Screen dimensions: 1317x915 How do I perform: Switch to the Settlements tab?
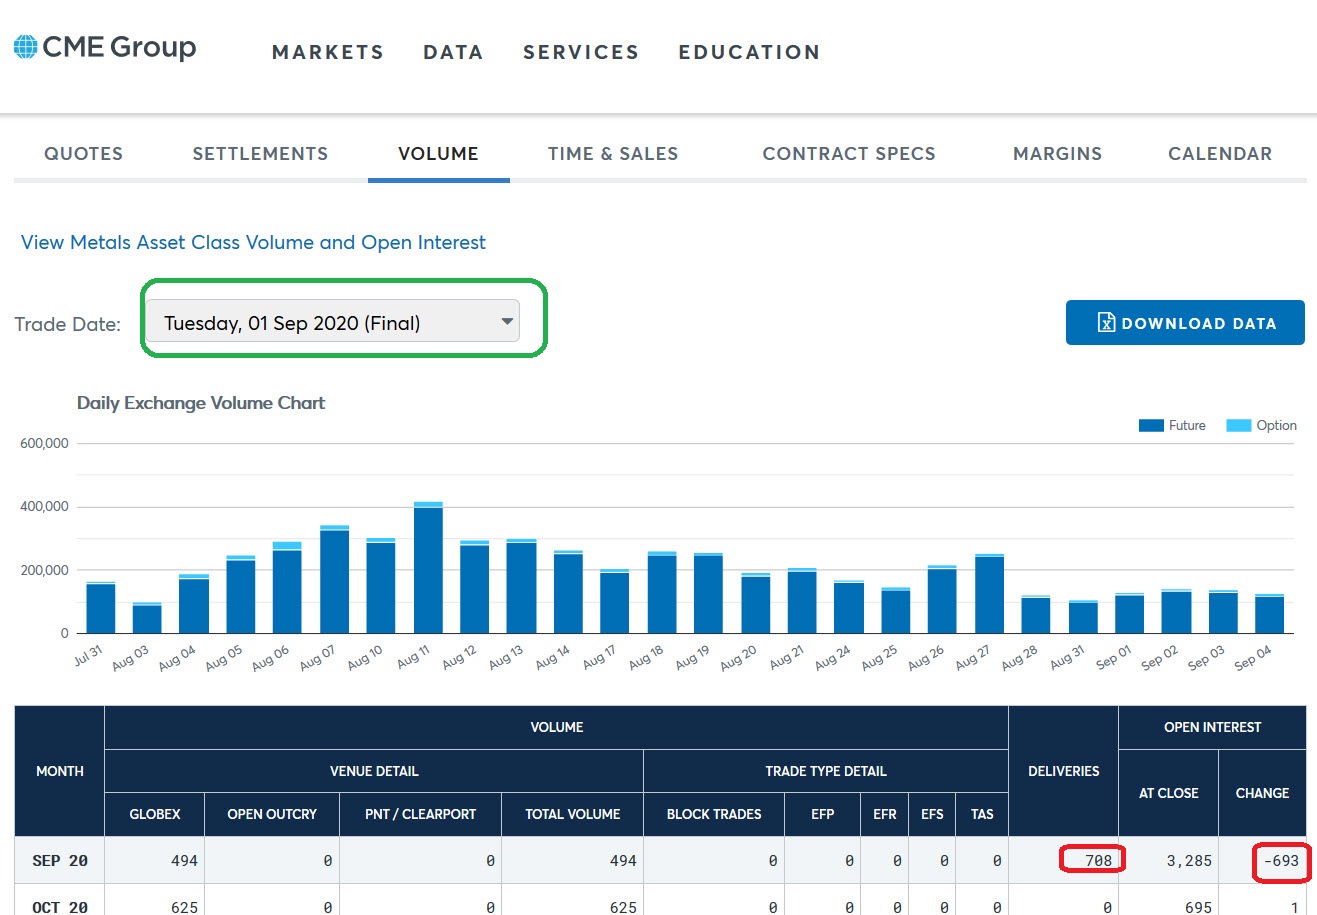260,154
